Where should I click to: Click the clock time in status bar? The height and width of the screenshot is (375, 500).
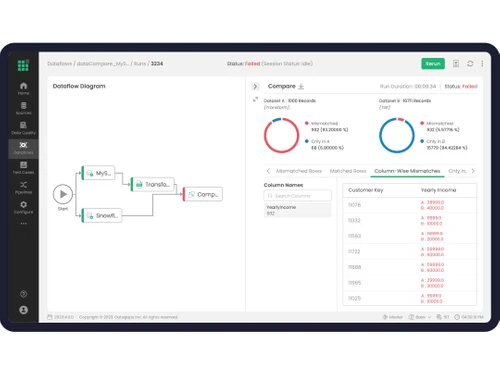[x=469, y=317]
